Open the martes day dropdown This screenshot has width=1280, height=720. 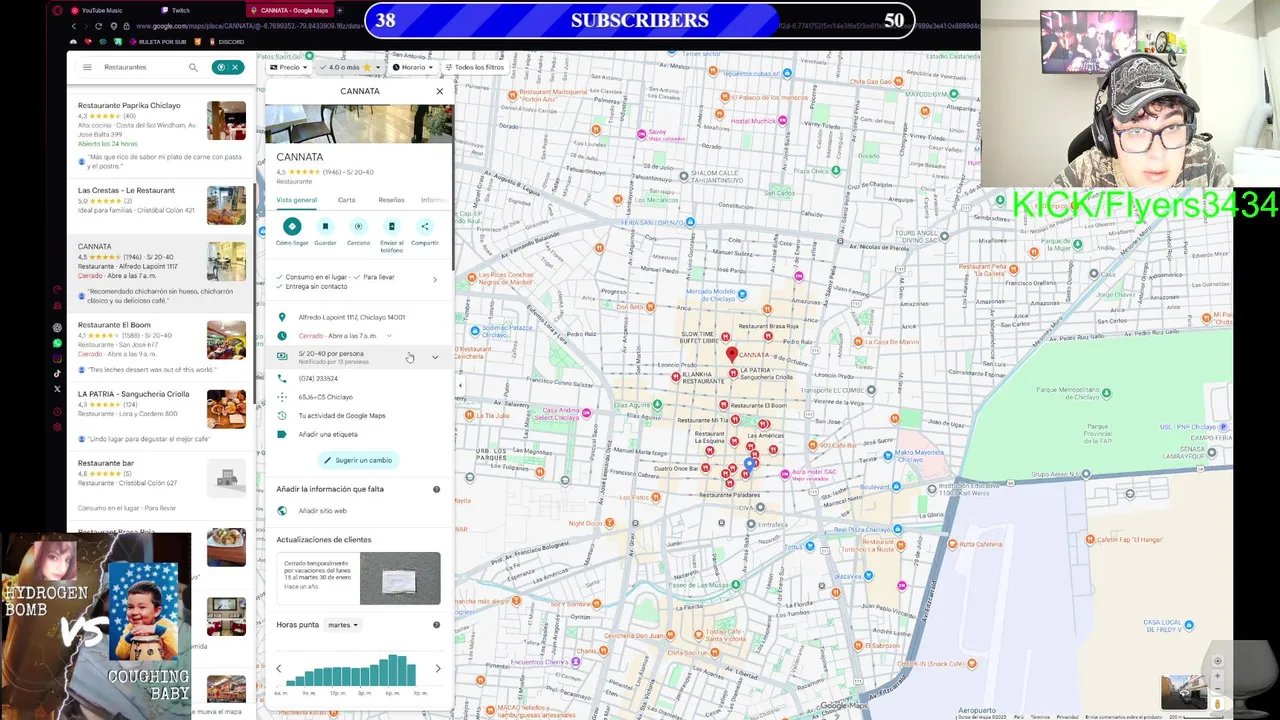[x=342, y=625]
